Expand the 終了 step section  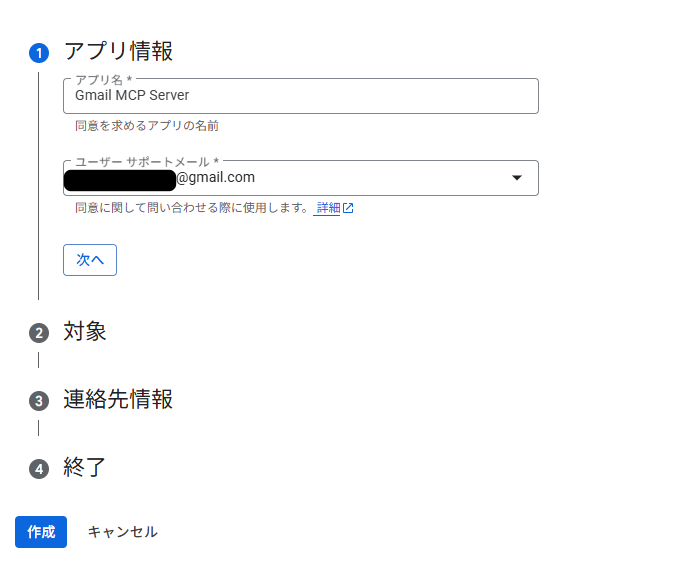pos(85,467)
